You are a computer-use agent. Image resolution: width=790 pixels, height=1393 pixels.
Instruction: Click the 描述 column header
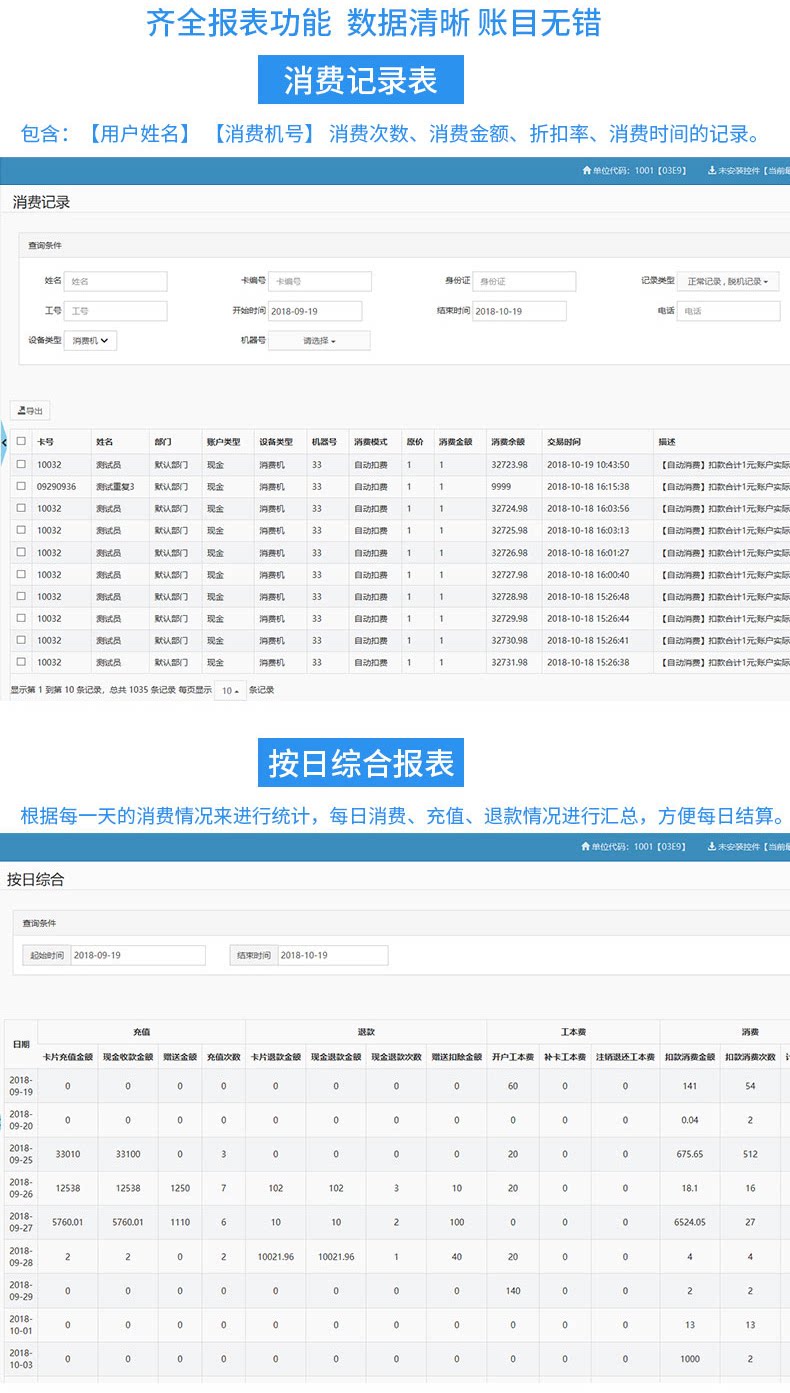coord(667,441)
